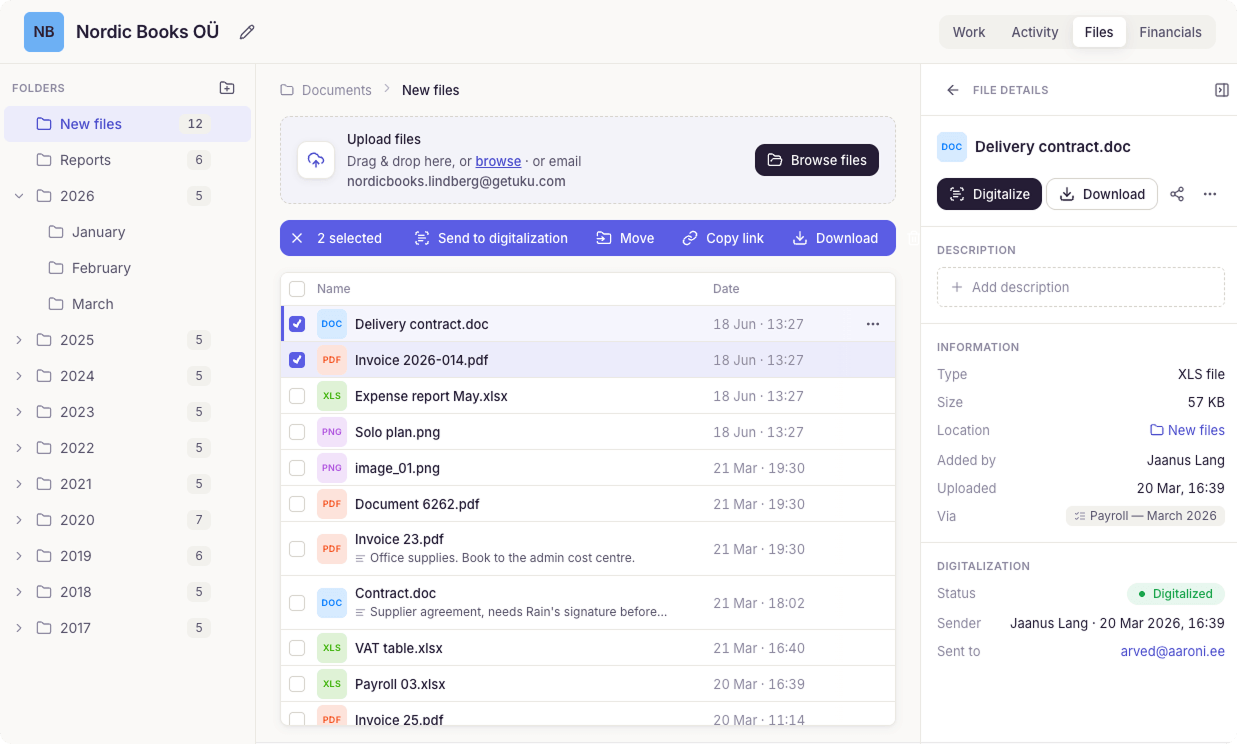Viewport: 1237px width, 744px height.
Task: Click the DOC icon of Delivery contract.doc row
Action: click(332, 324)
